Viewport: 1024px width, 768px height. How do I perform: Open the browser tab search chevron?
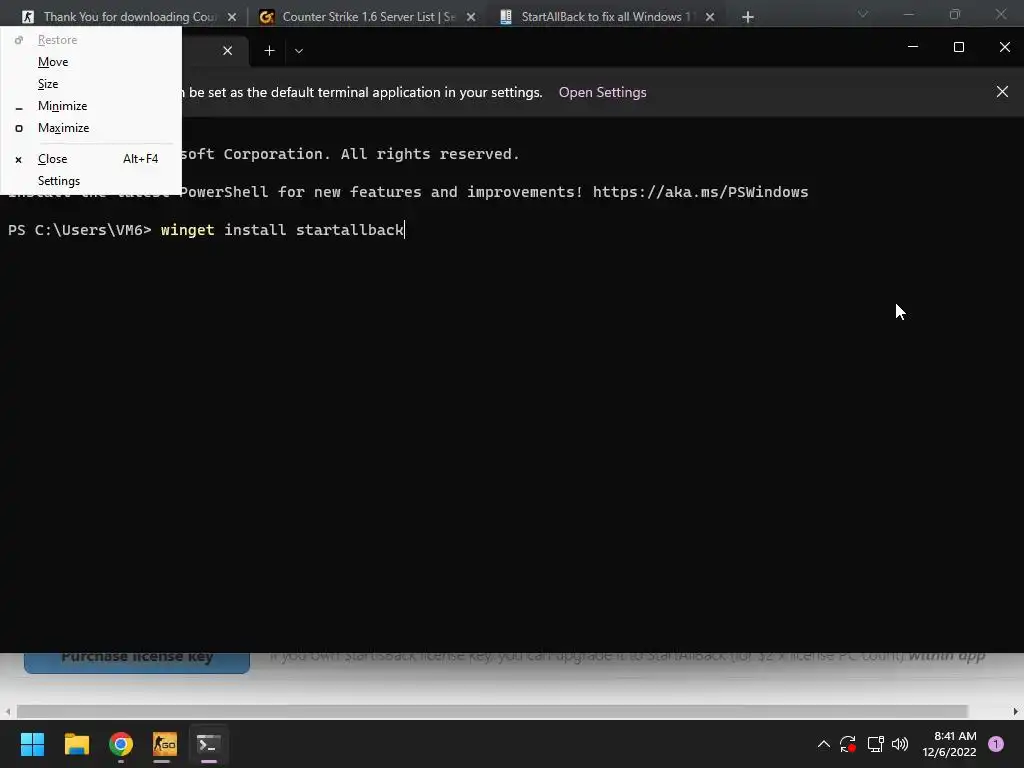[x=863, y=14]
